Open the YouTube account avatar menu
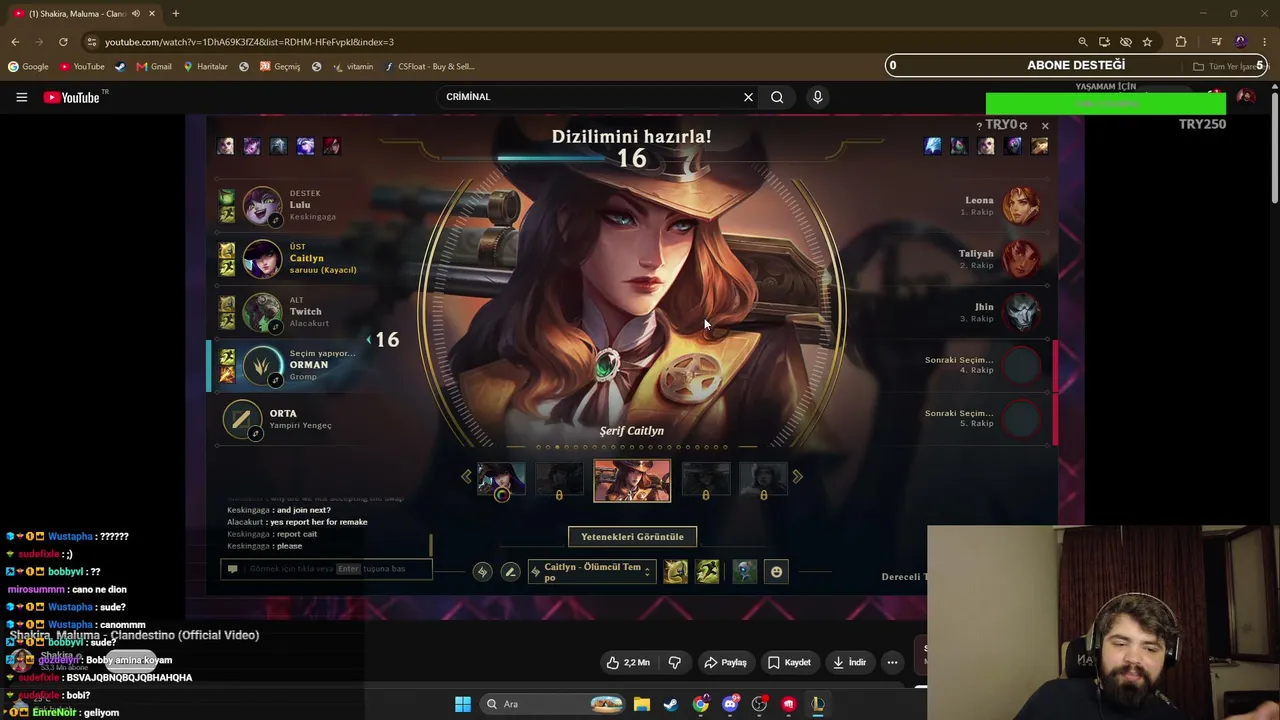Viewport: 1280px width, 720px height. point(1245,97)
